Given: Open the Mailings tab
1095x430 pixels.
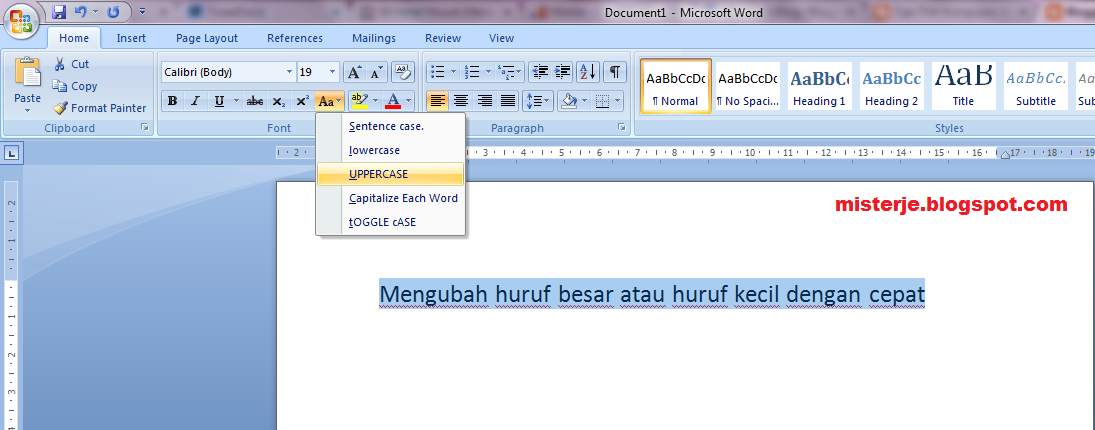Looking at the screenshot, I should (x=374, y=38).
